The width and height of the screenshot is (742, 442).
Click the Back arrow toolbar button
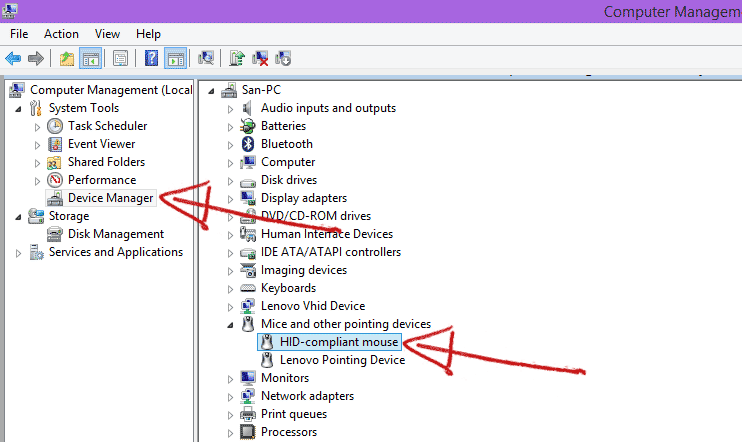tap(13, 59)
